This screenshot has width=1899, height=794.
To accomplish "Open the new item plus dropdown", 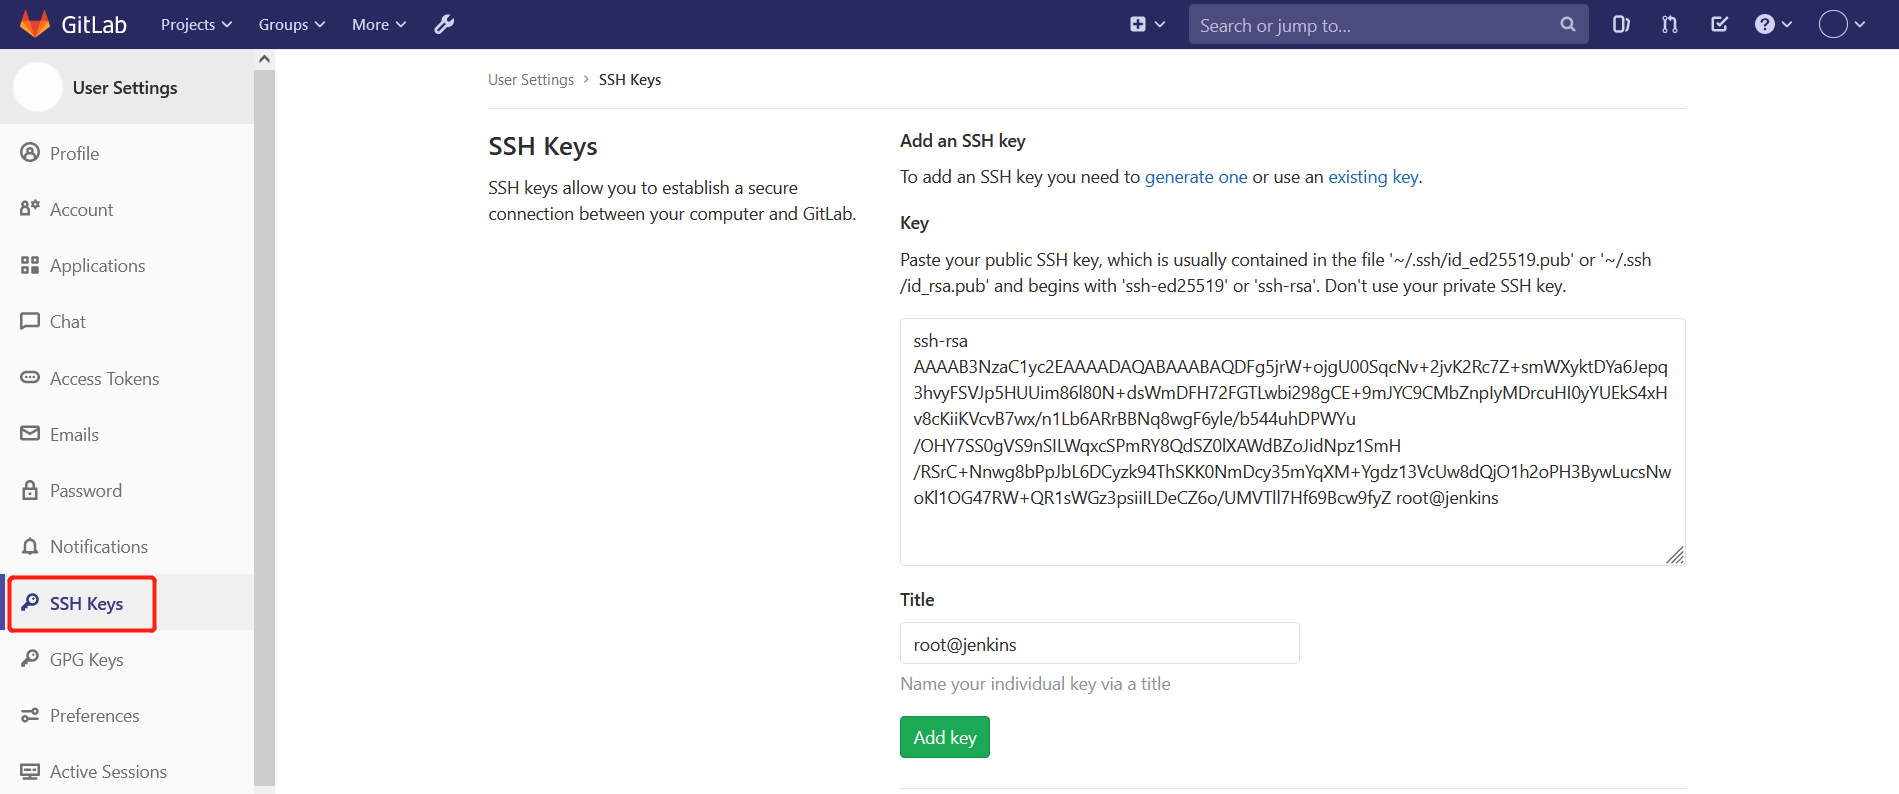I will pos(1147,24).
